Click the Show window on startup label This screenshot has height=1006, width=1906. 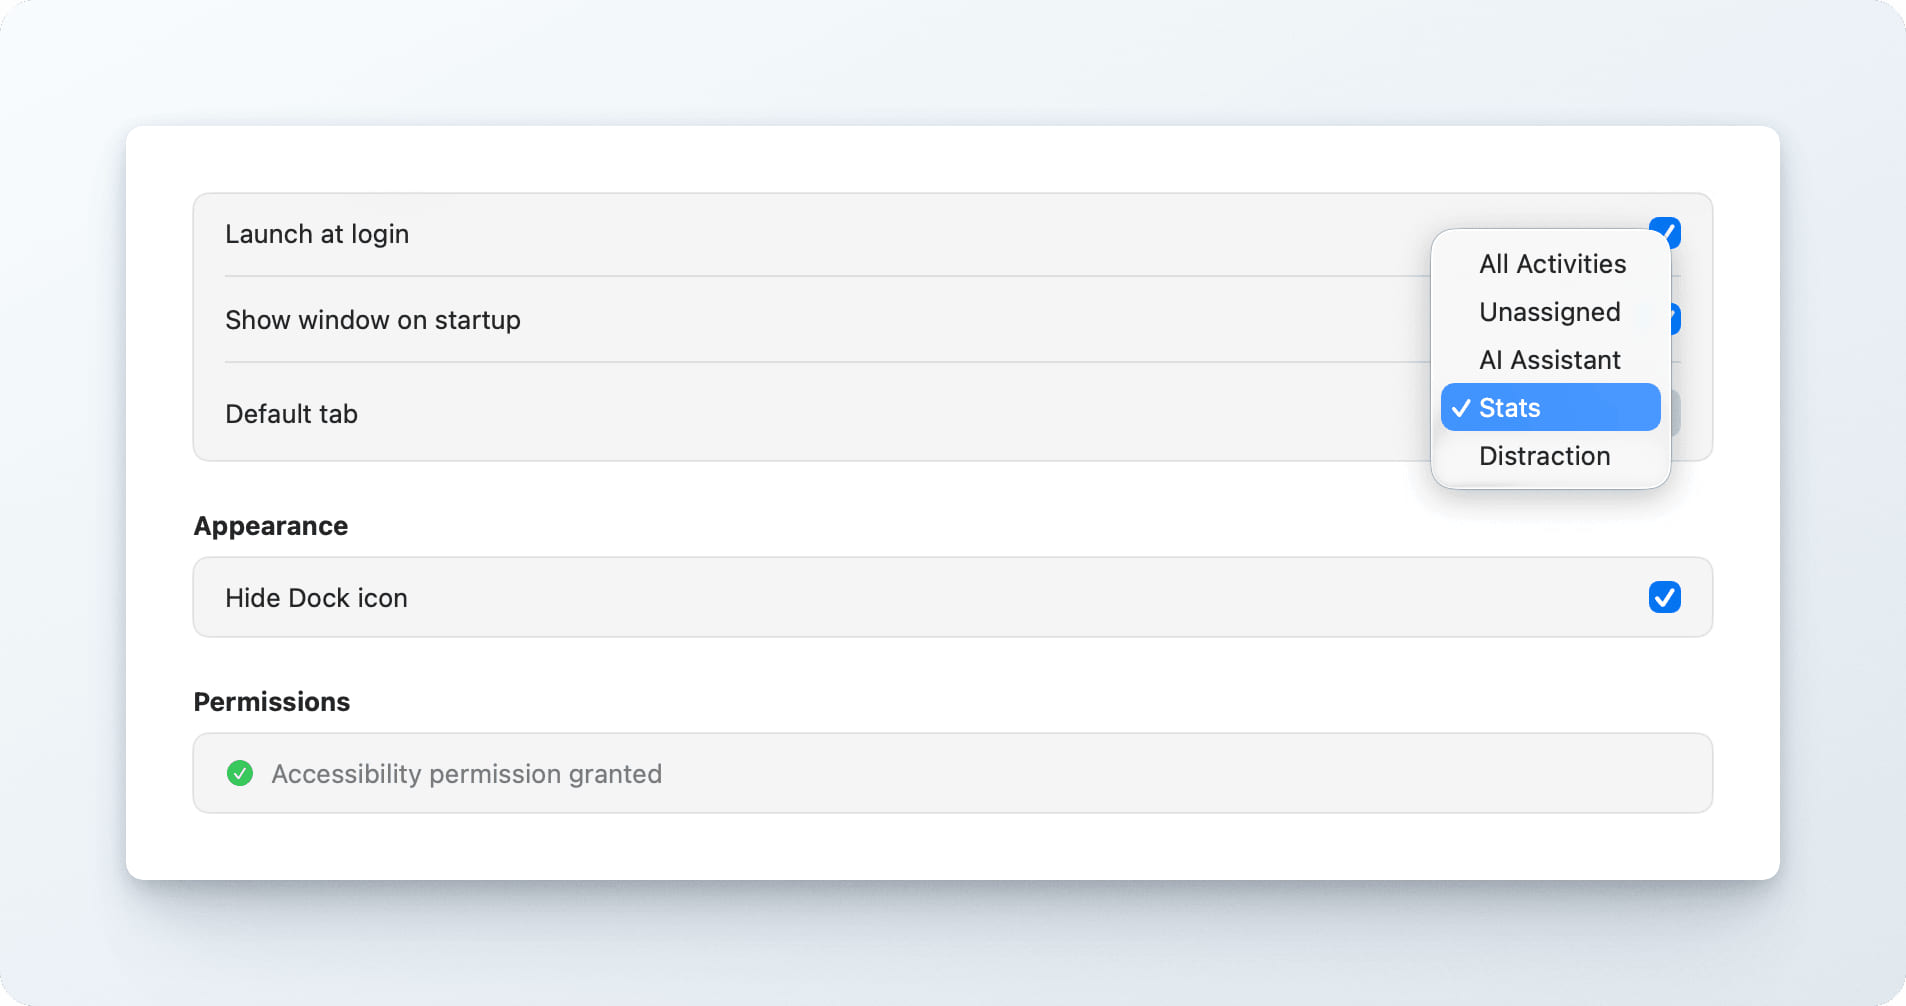tap(373, 320)
